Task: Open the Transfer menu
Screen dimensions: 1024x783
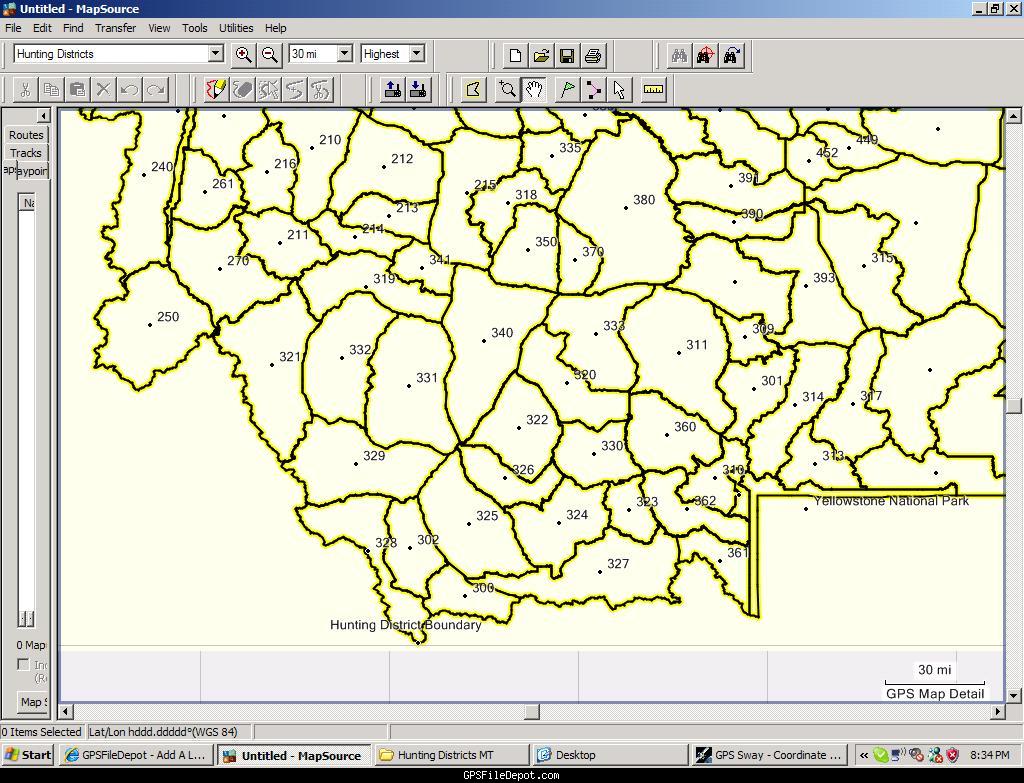Action: click(115, 28)
